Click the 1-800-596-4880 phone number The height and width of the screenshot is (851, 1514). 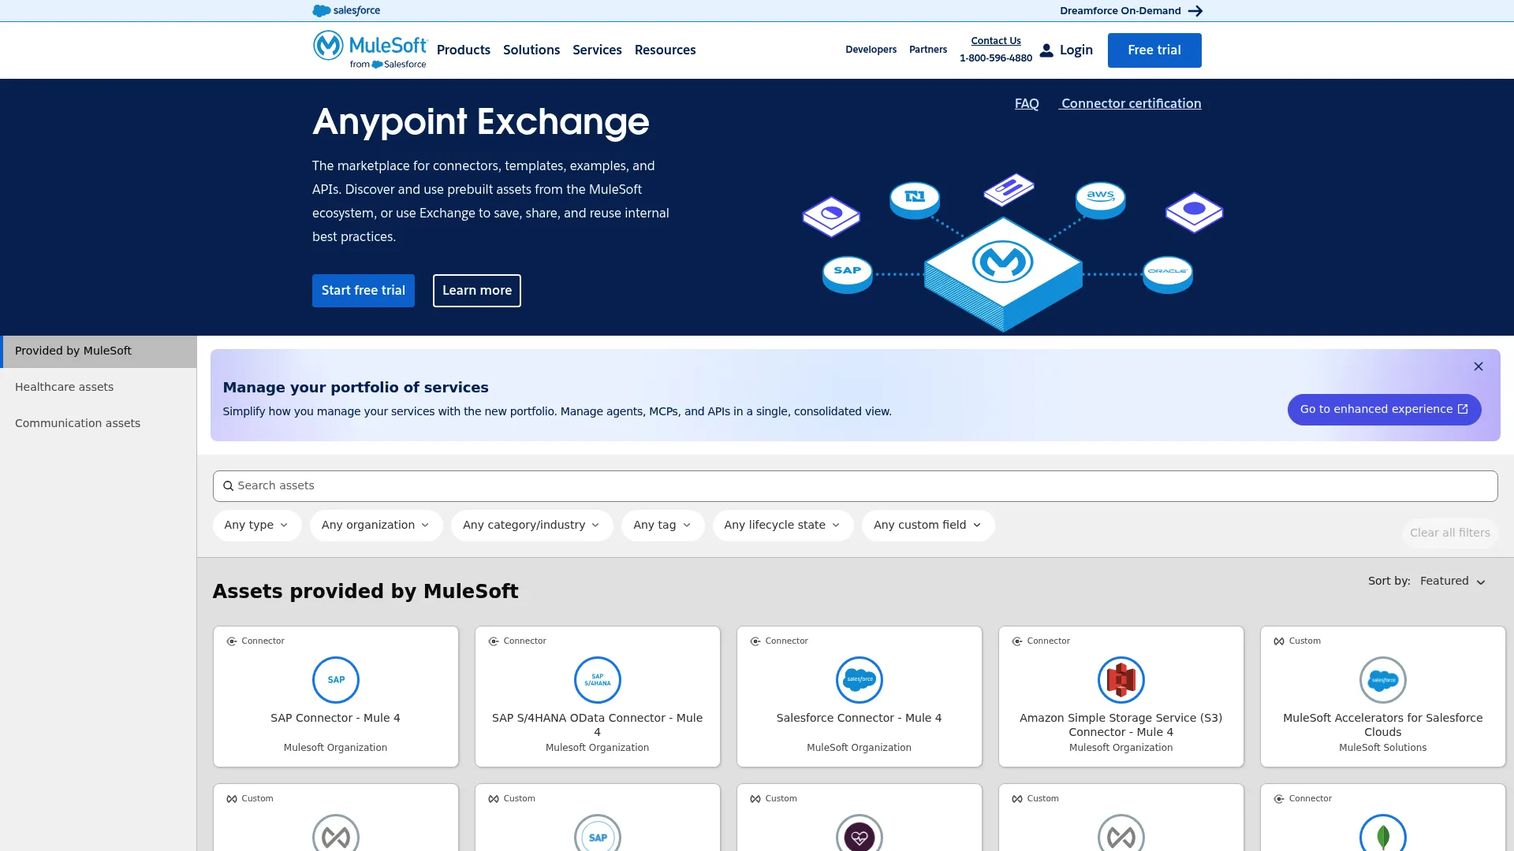(x=996, y=58)
